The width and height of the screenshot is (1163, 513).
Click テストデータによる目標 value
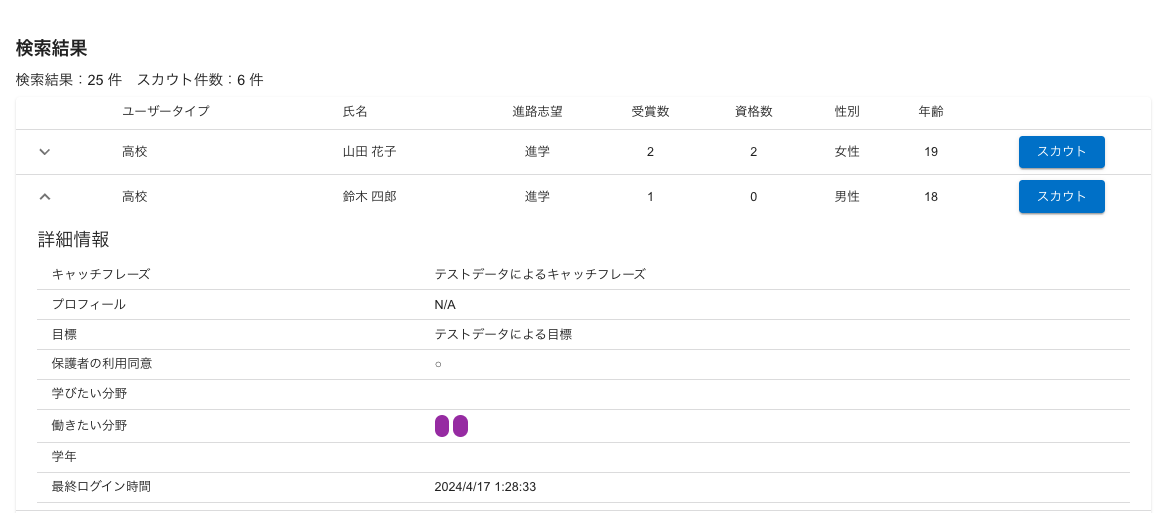(503, 334)
